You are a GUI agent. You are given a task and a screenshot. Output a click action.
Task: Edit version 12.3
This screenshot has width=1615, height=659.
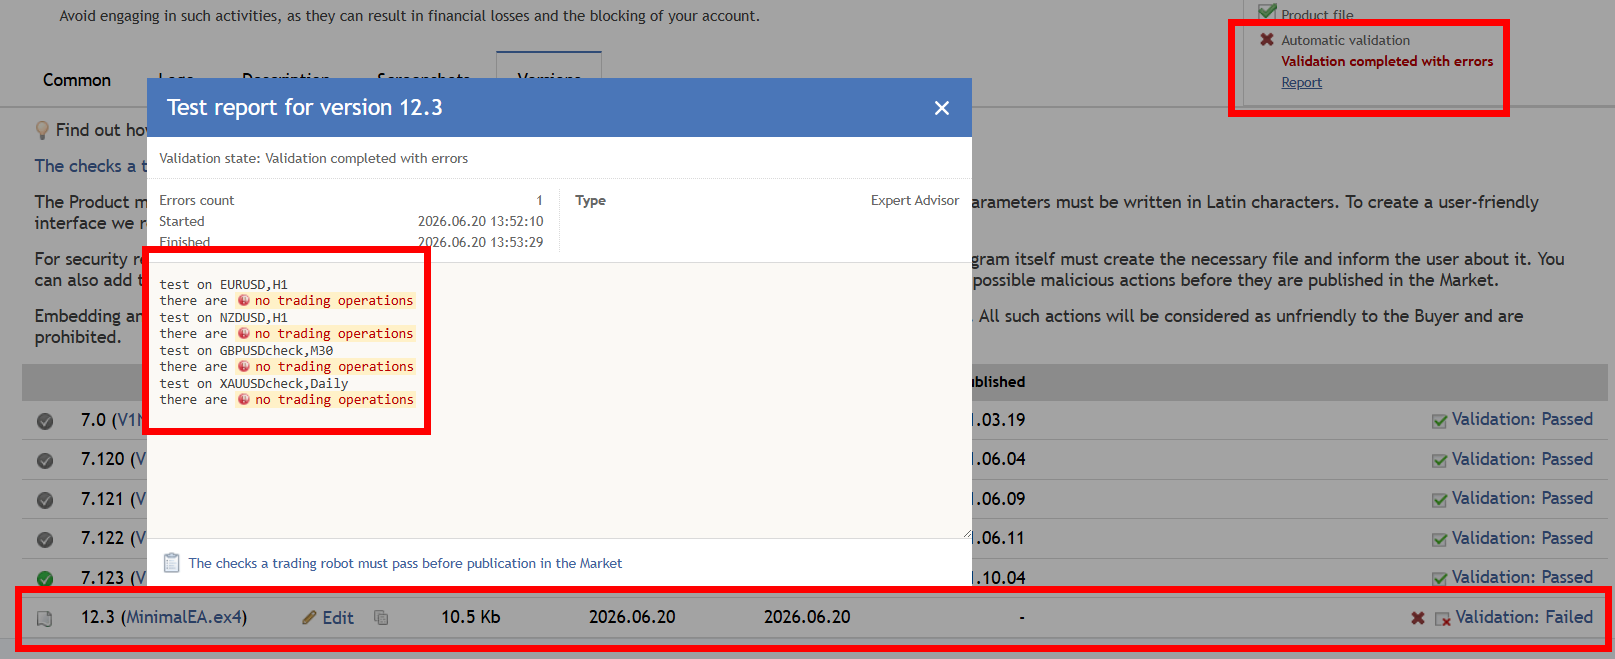(x=338, y=618)
